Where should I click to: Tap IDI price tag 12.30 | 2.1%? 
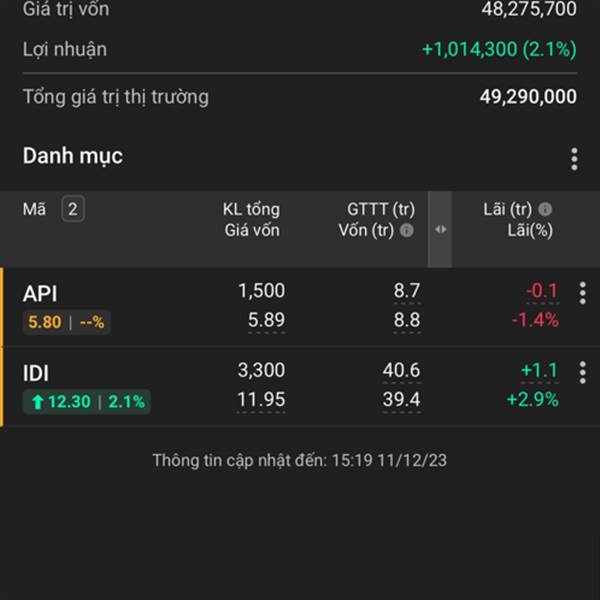(86, 402)
